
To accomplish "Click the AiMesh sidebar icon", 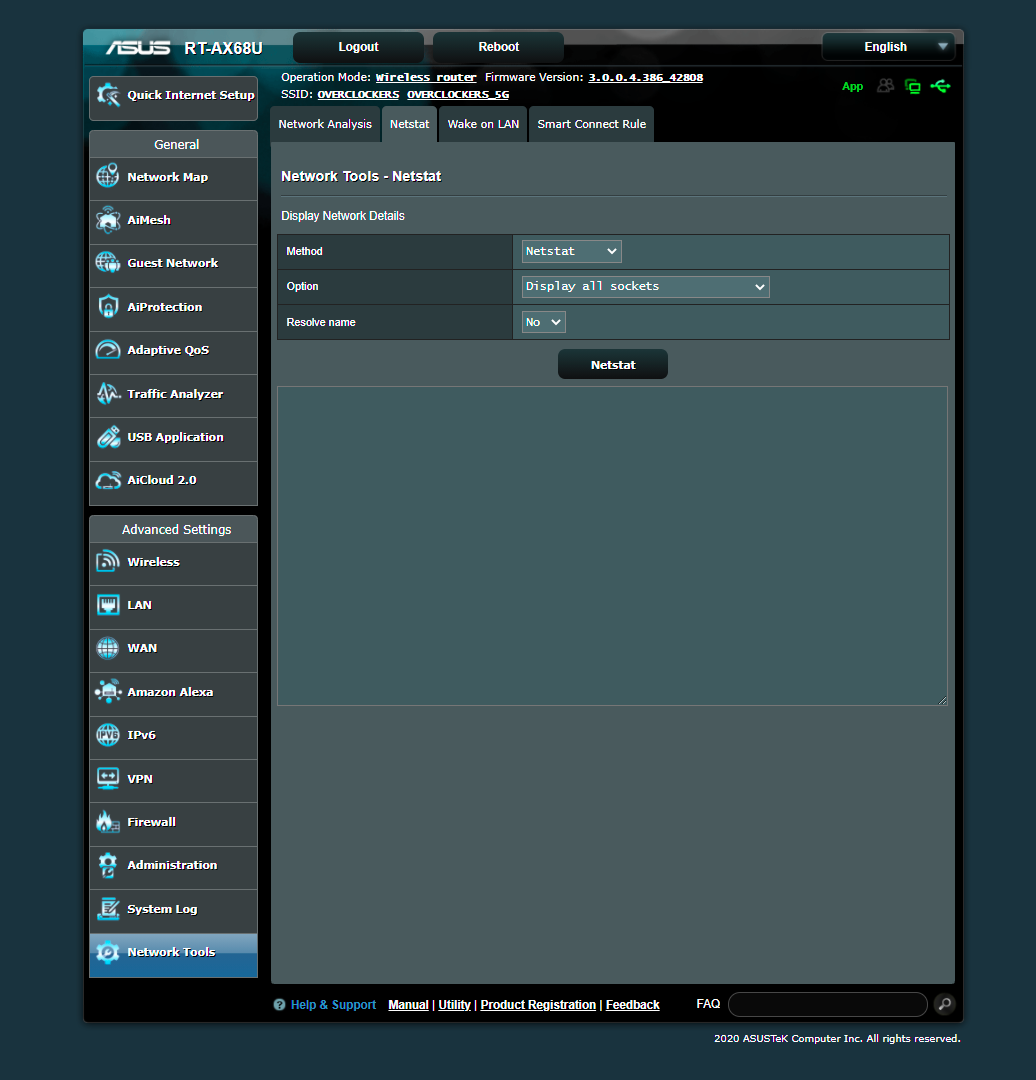I will pyautogui.click(x=108, y=220).
